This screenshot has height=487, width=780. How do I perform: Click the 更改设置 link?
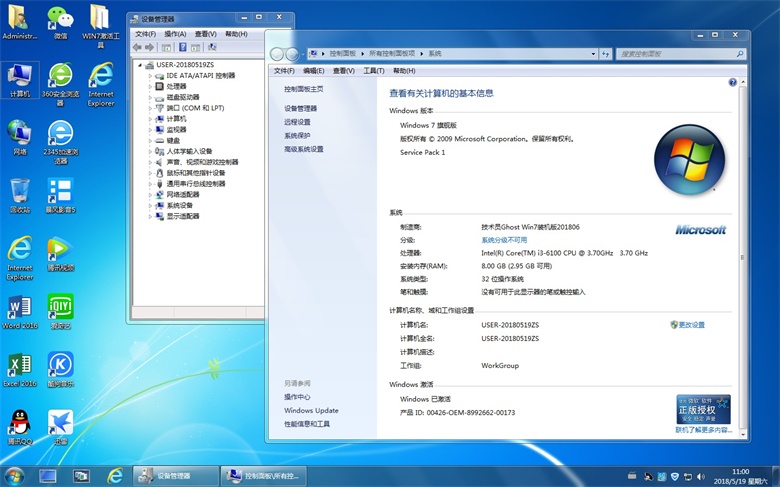point(691,325)
